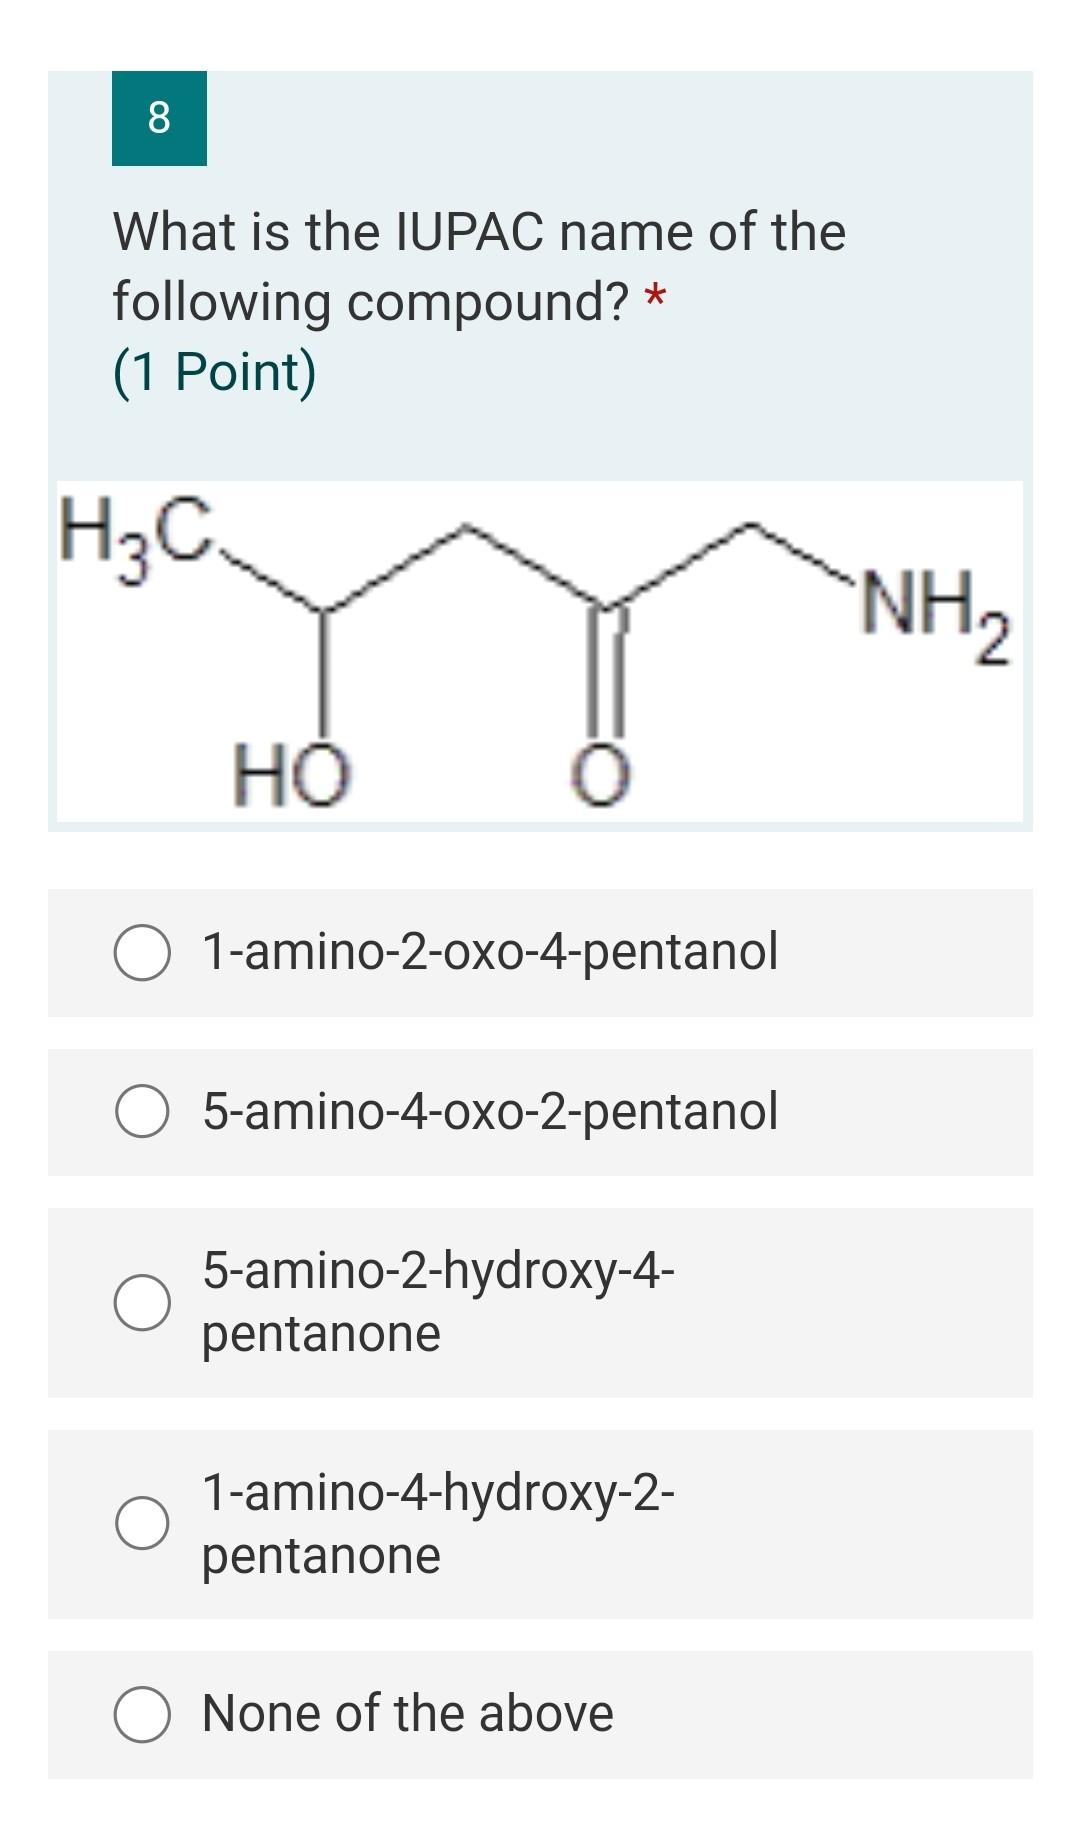The width and height of the screenshot is (1080, 1824).
Task: Click the red required asterisk
Action: click(655, 298)
